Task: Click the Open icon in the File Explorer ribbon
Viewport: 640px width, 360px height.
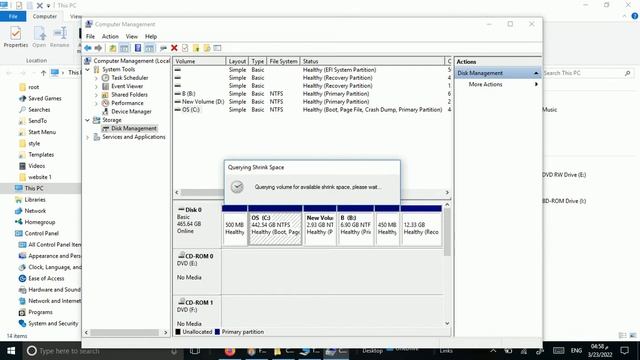Action: coord(40,33)
